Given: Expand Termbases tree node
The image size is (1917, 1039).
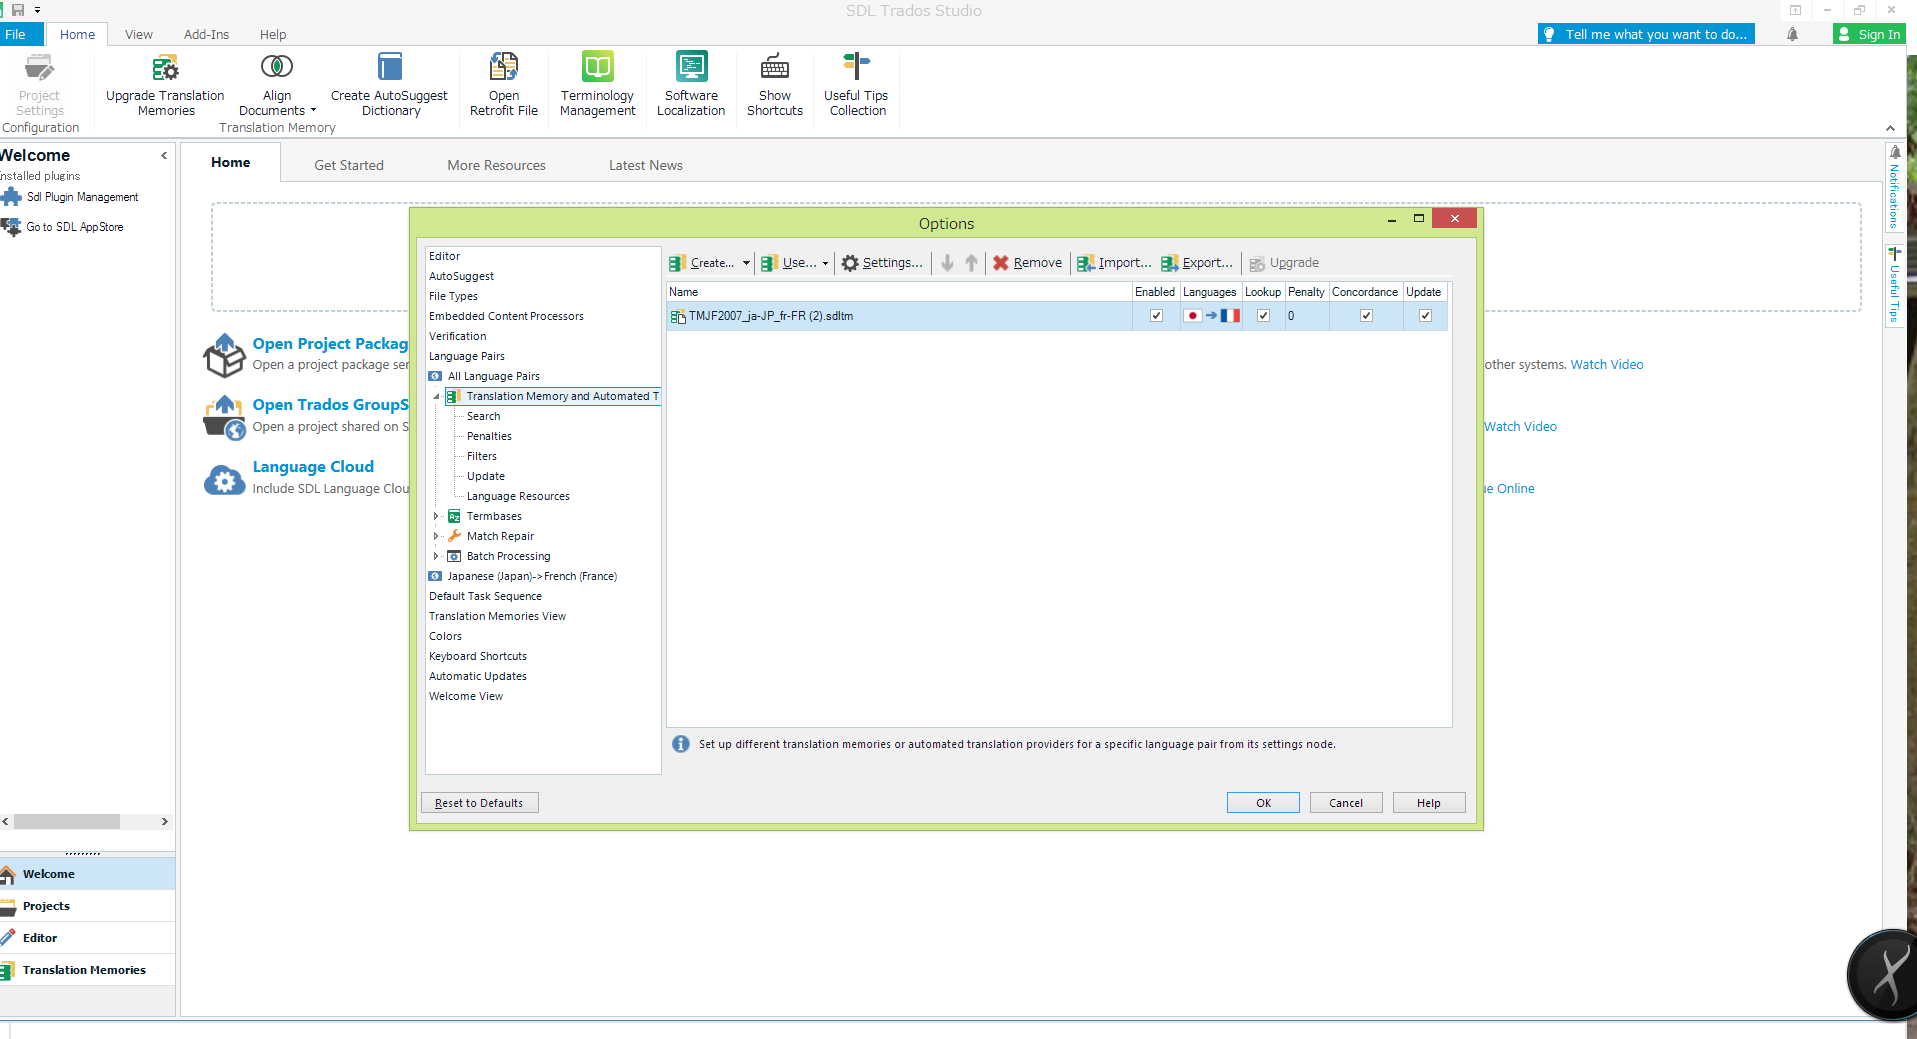Looking at the screenshot, I should [x=436, y=516].
